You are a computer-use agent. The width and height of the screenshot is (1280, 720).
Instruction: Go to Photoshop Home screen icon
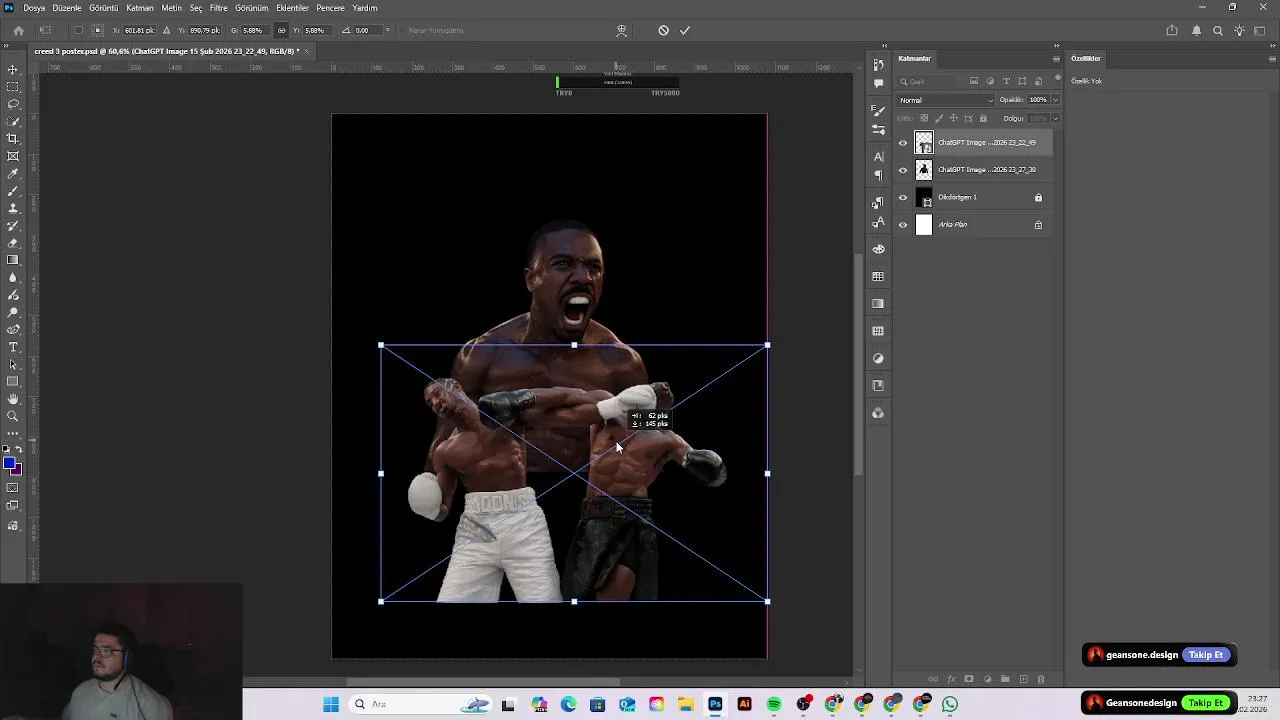coord(18,30)
